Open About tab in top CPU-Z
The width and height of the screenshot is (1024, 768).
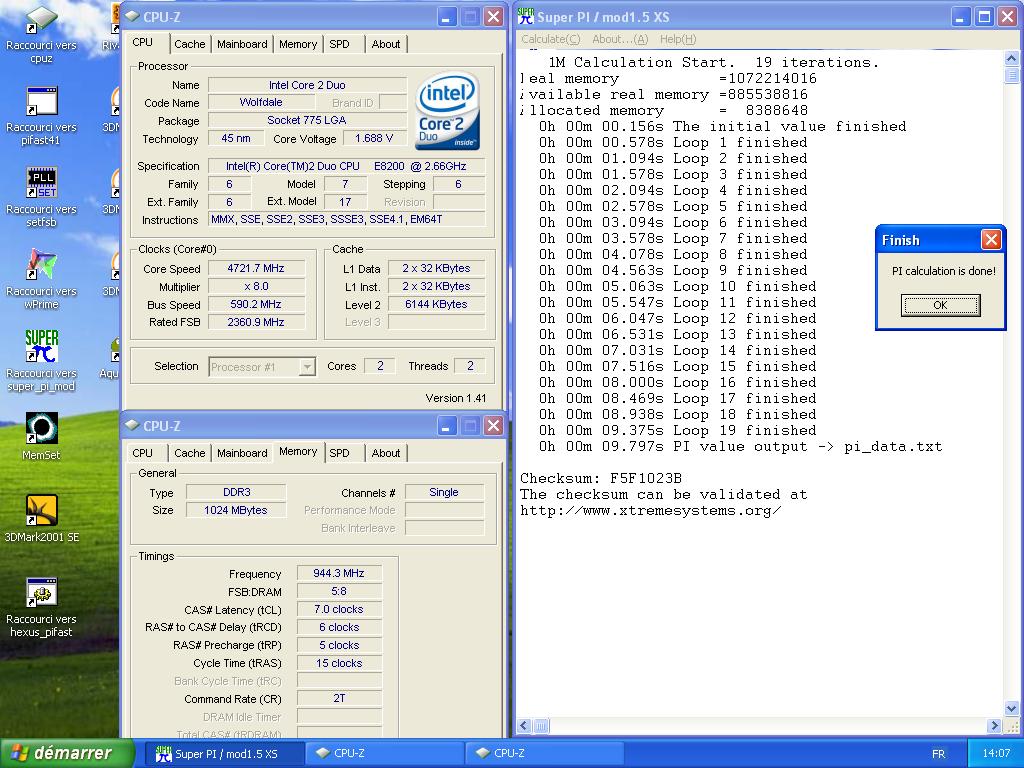[385, 44]
